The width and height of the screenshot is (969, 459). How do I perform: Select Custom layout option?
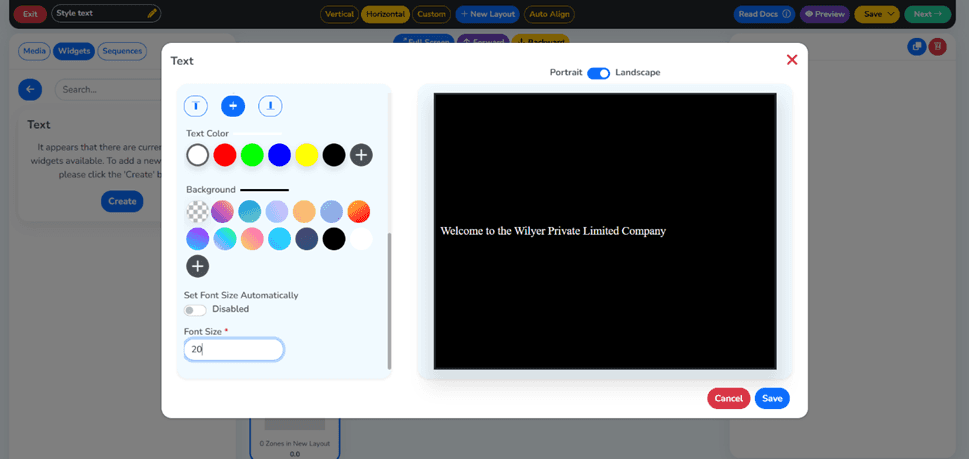(x=431, y=14)
